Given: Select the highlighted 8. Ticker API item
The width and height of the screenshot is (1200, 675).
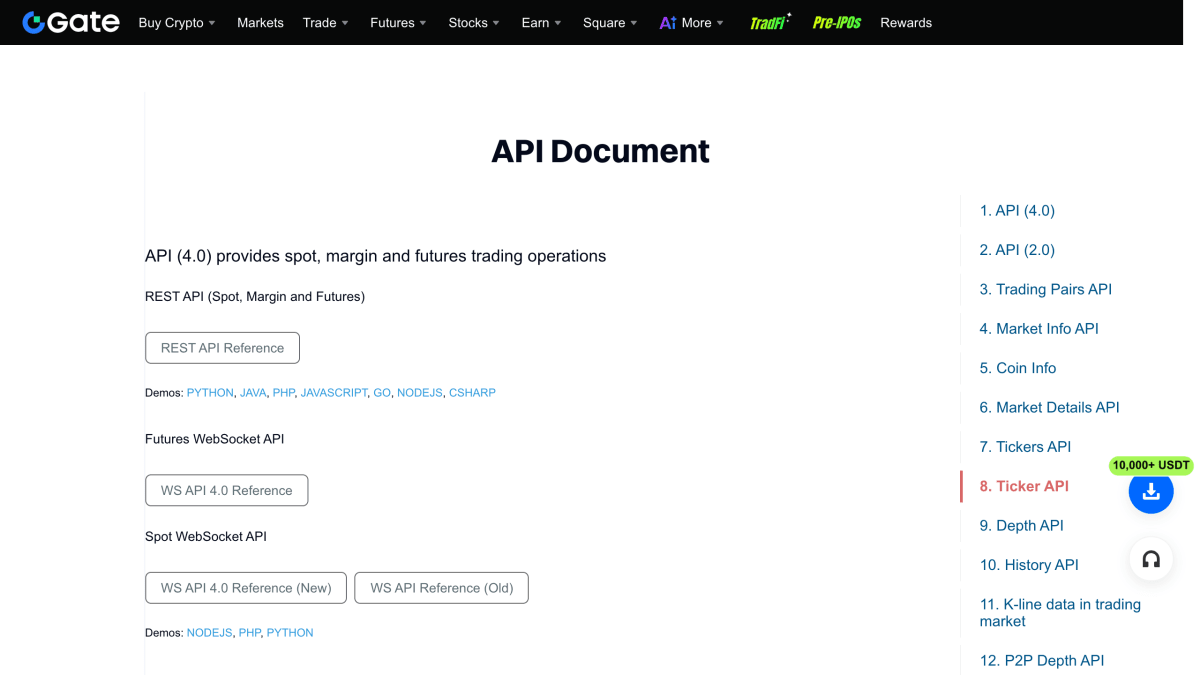Looking at the screenshot, I should point(1024,486).
